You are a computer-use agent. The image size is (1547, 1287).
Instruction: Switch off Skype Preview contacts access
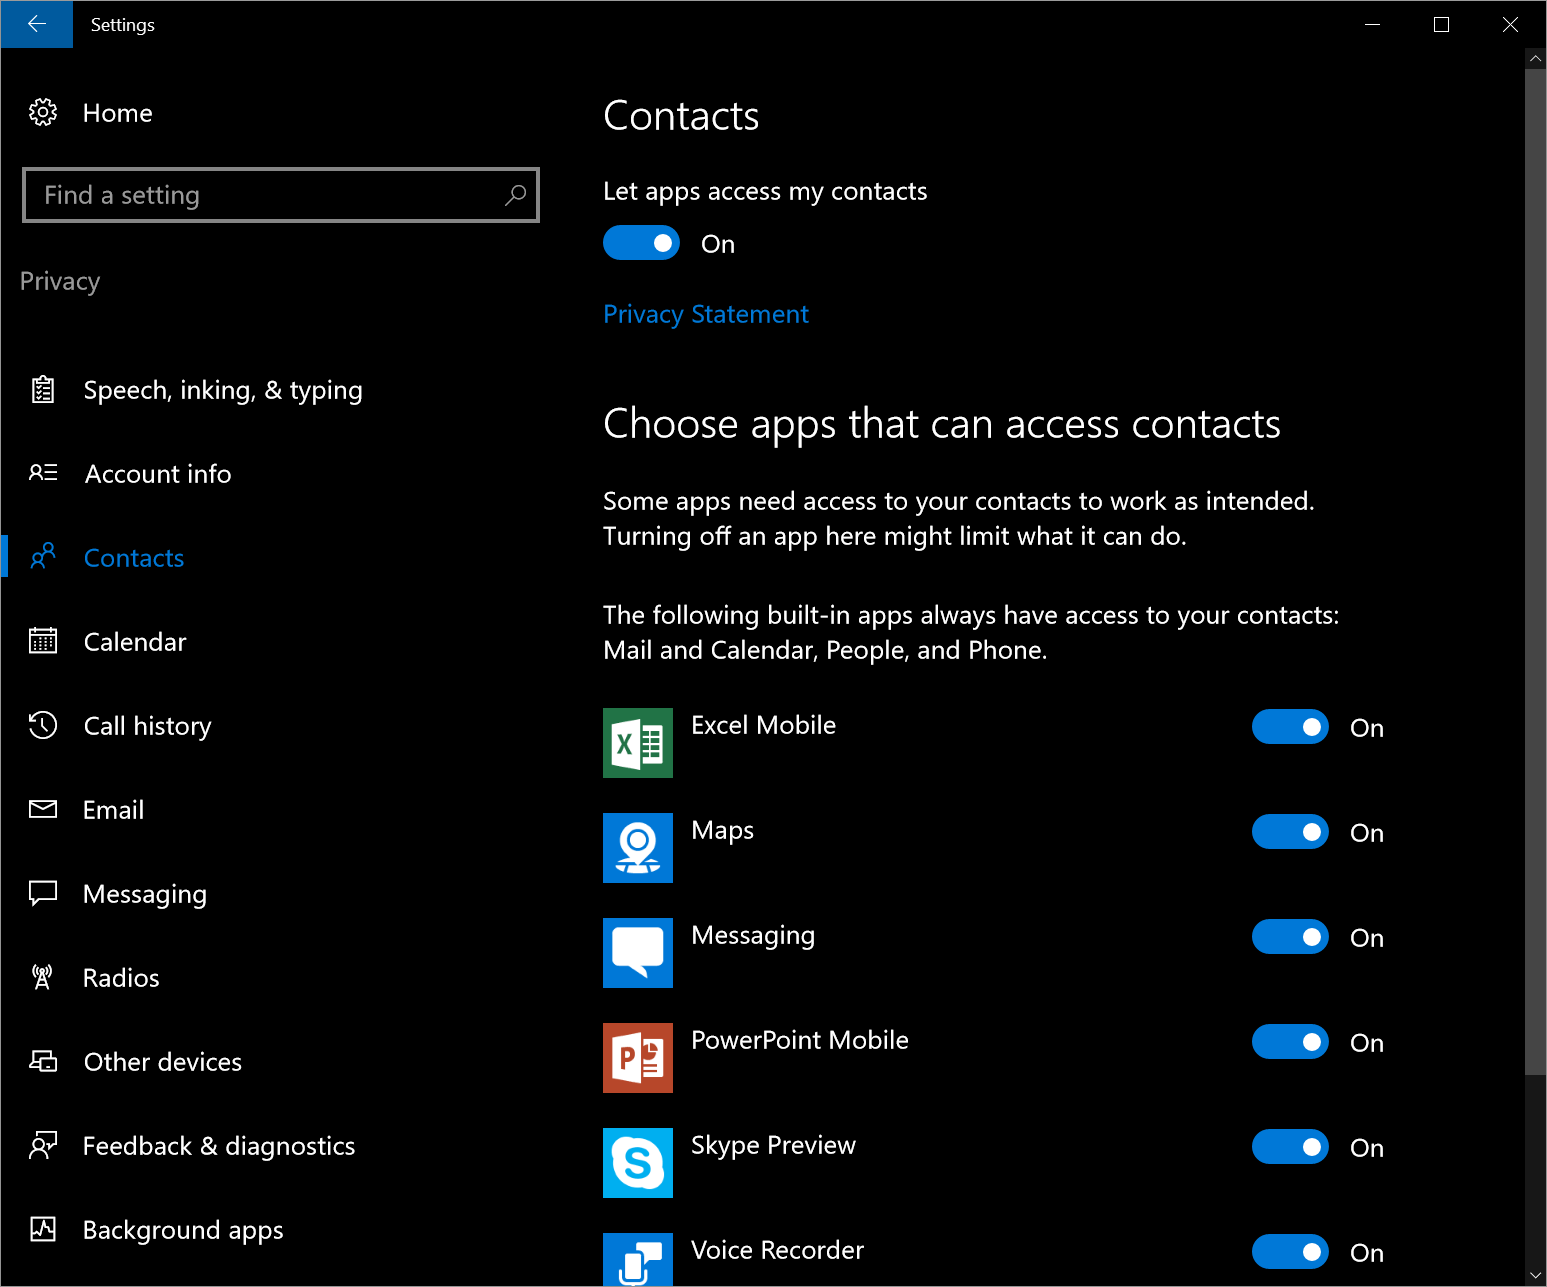coord(1289,1147)
